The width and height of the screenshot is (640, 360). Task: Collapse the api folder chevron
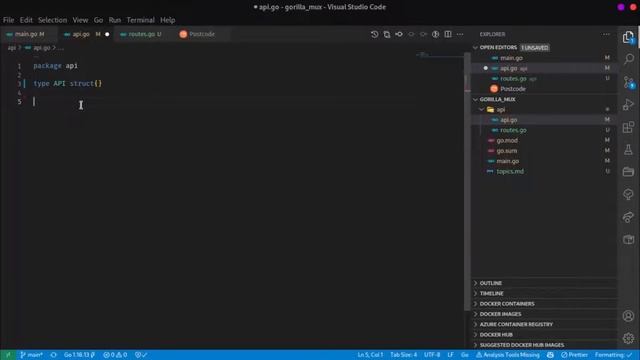[482, 109]
